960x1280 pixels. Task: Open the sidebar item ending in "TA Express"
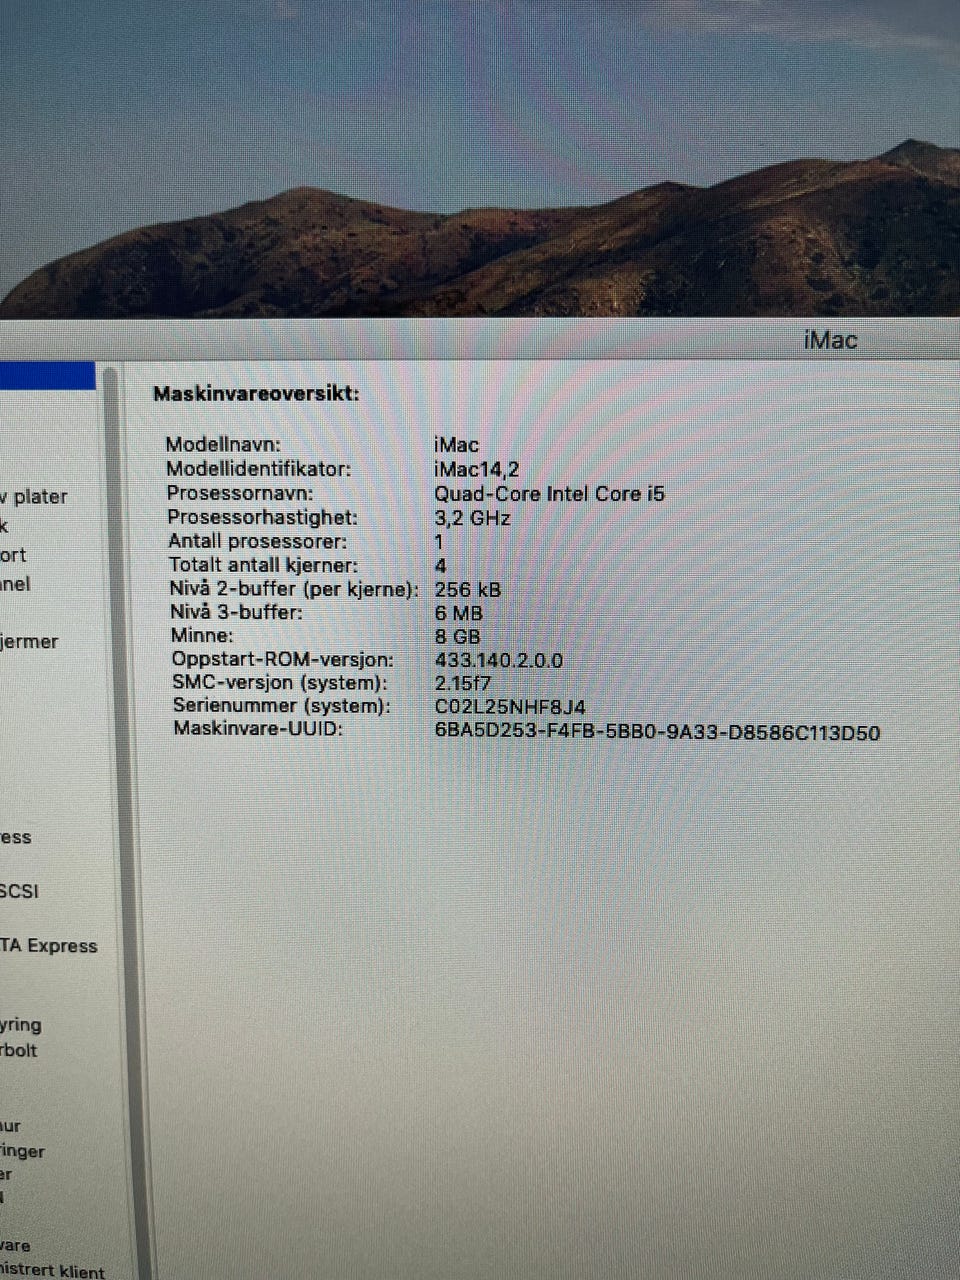pos(48,946)
